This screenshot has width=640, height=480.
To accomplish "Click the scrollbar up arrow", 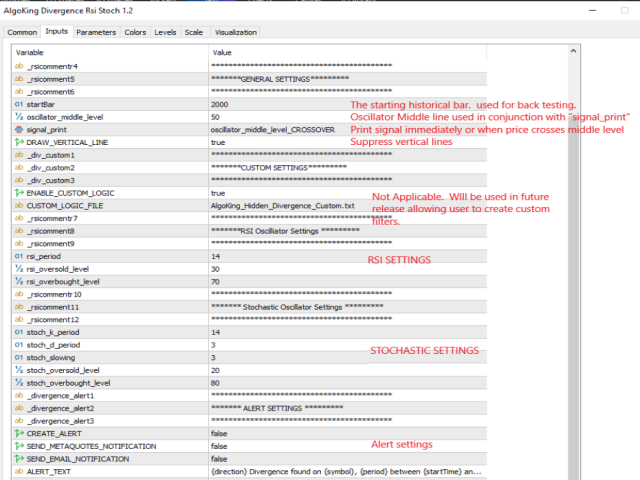I will coord(573,51).
